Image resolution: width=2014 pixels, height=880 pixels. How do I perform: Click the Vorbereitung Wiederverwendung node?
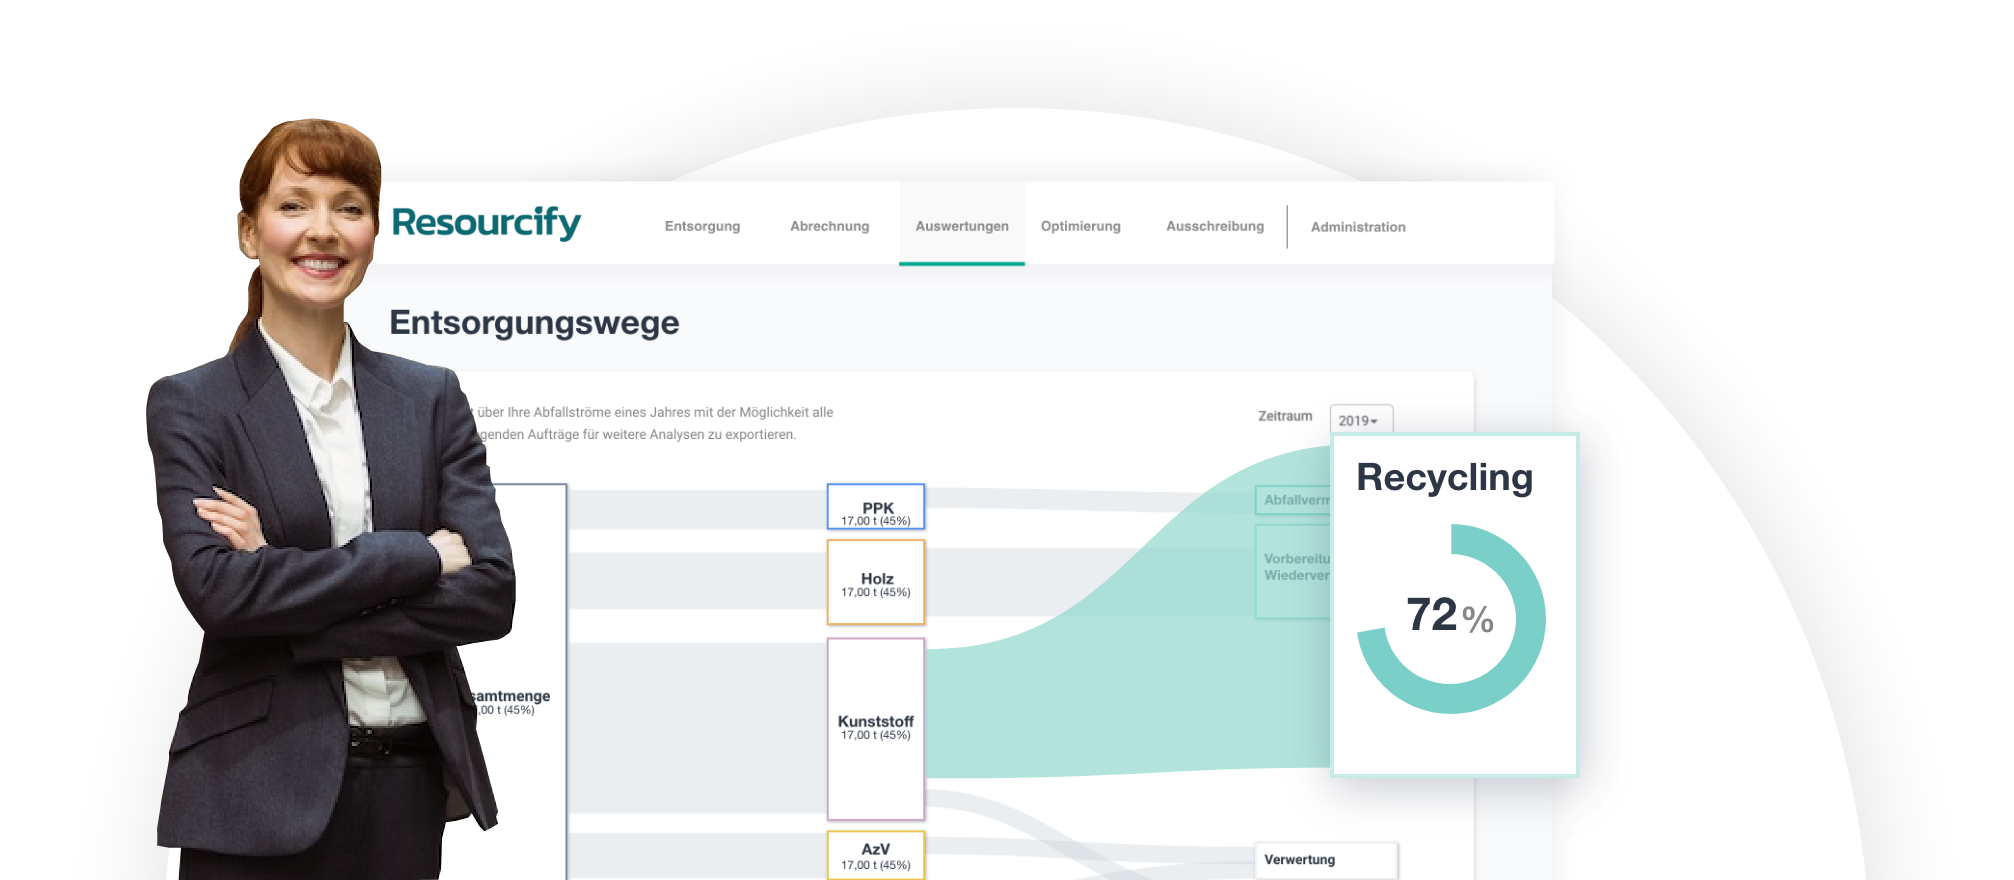1294,570
